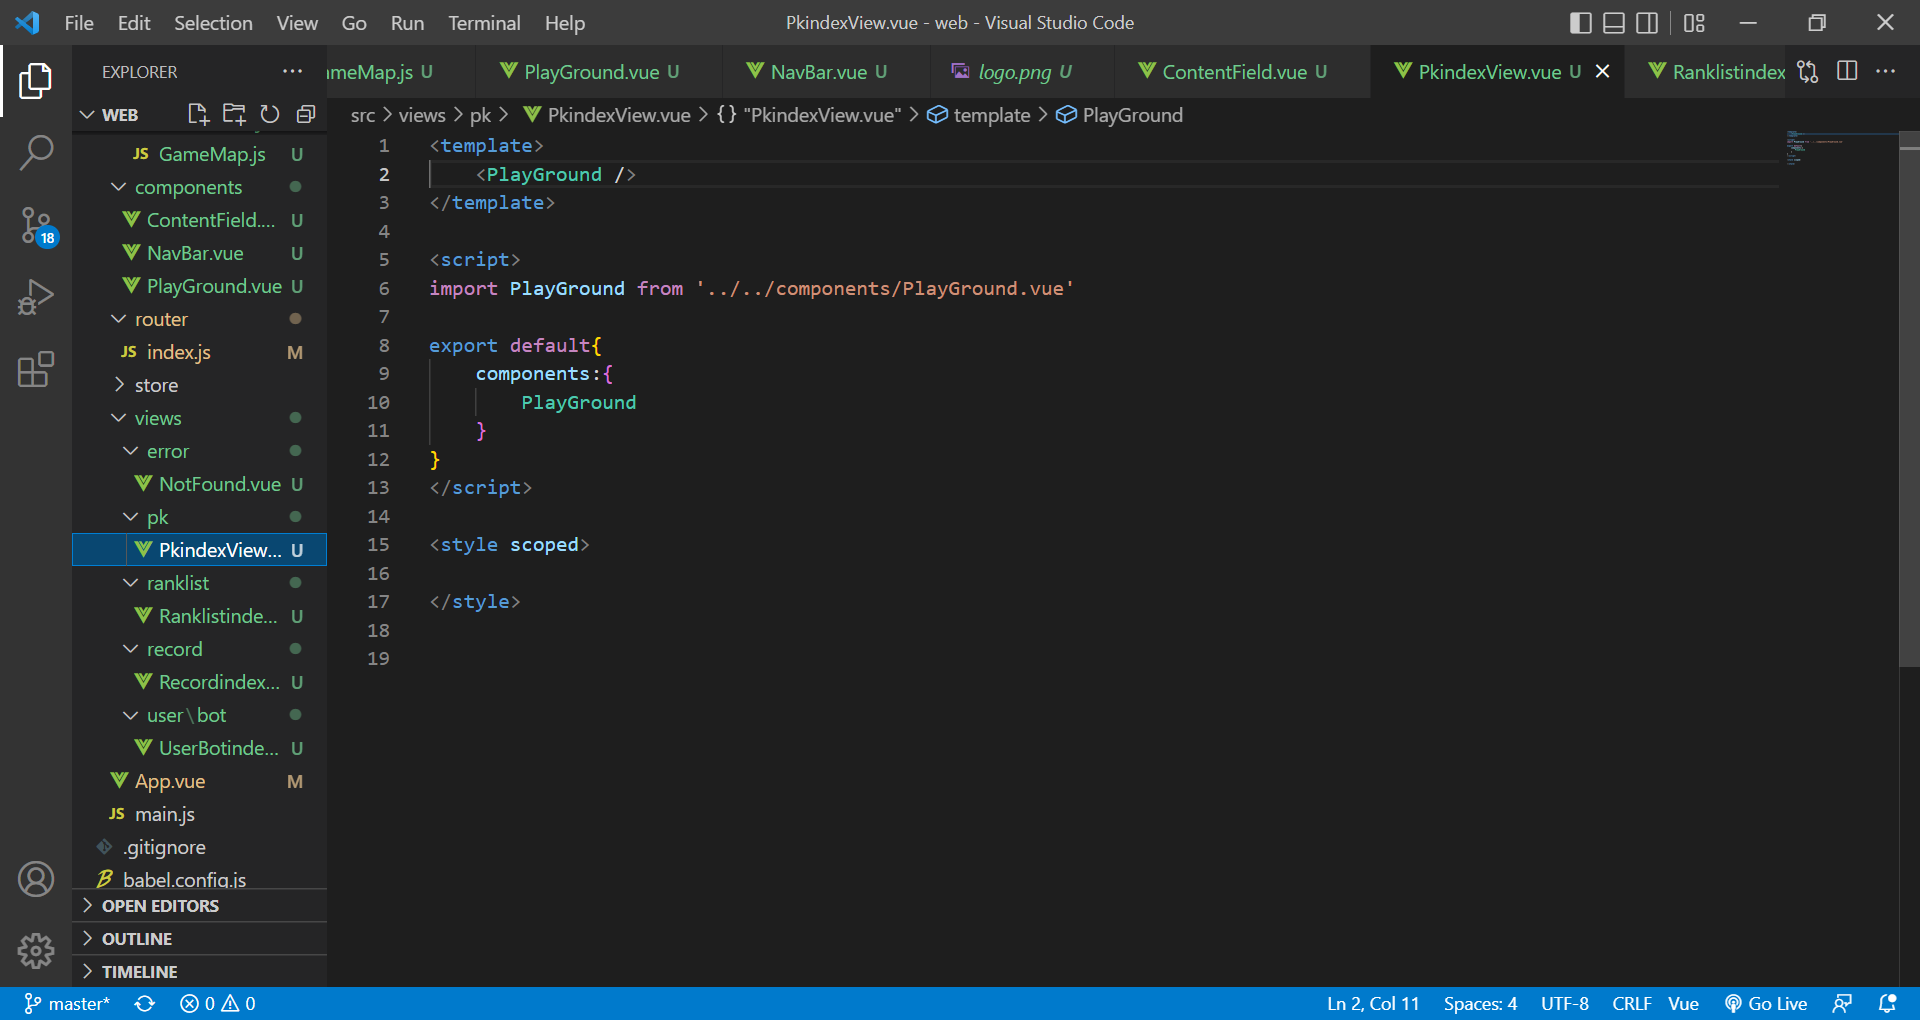Open the Help menu
Viewport: 1920px width, 1020px height.
[x=565, y=22]
